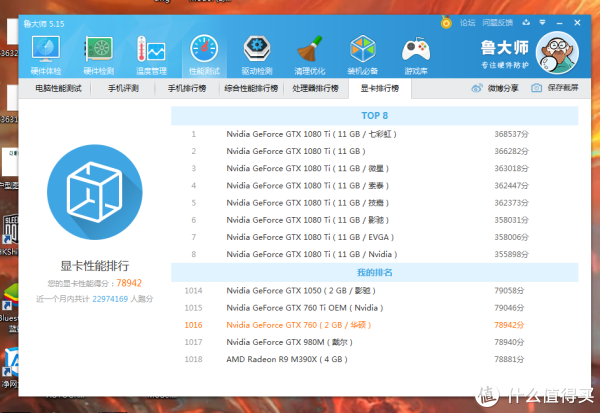600x413 pixels.
Task: Select rank 6 GTX 1080 Ti 影驰 row
Action: tap(374, 220)
